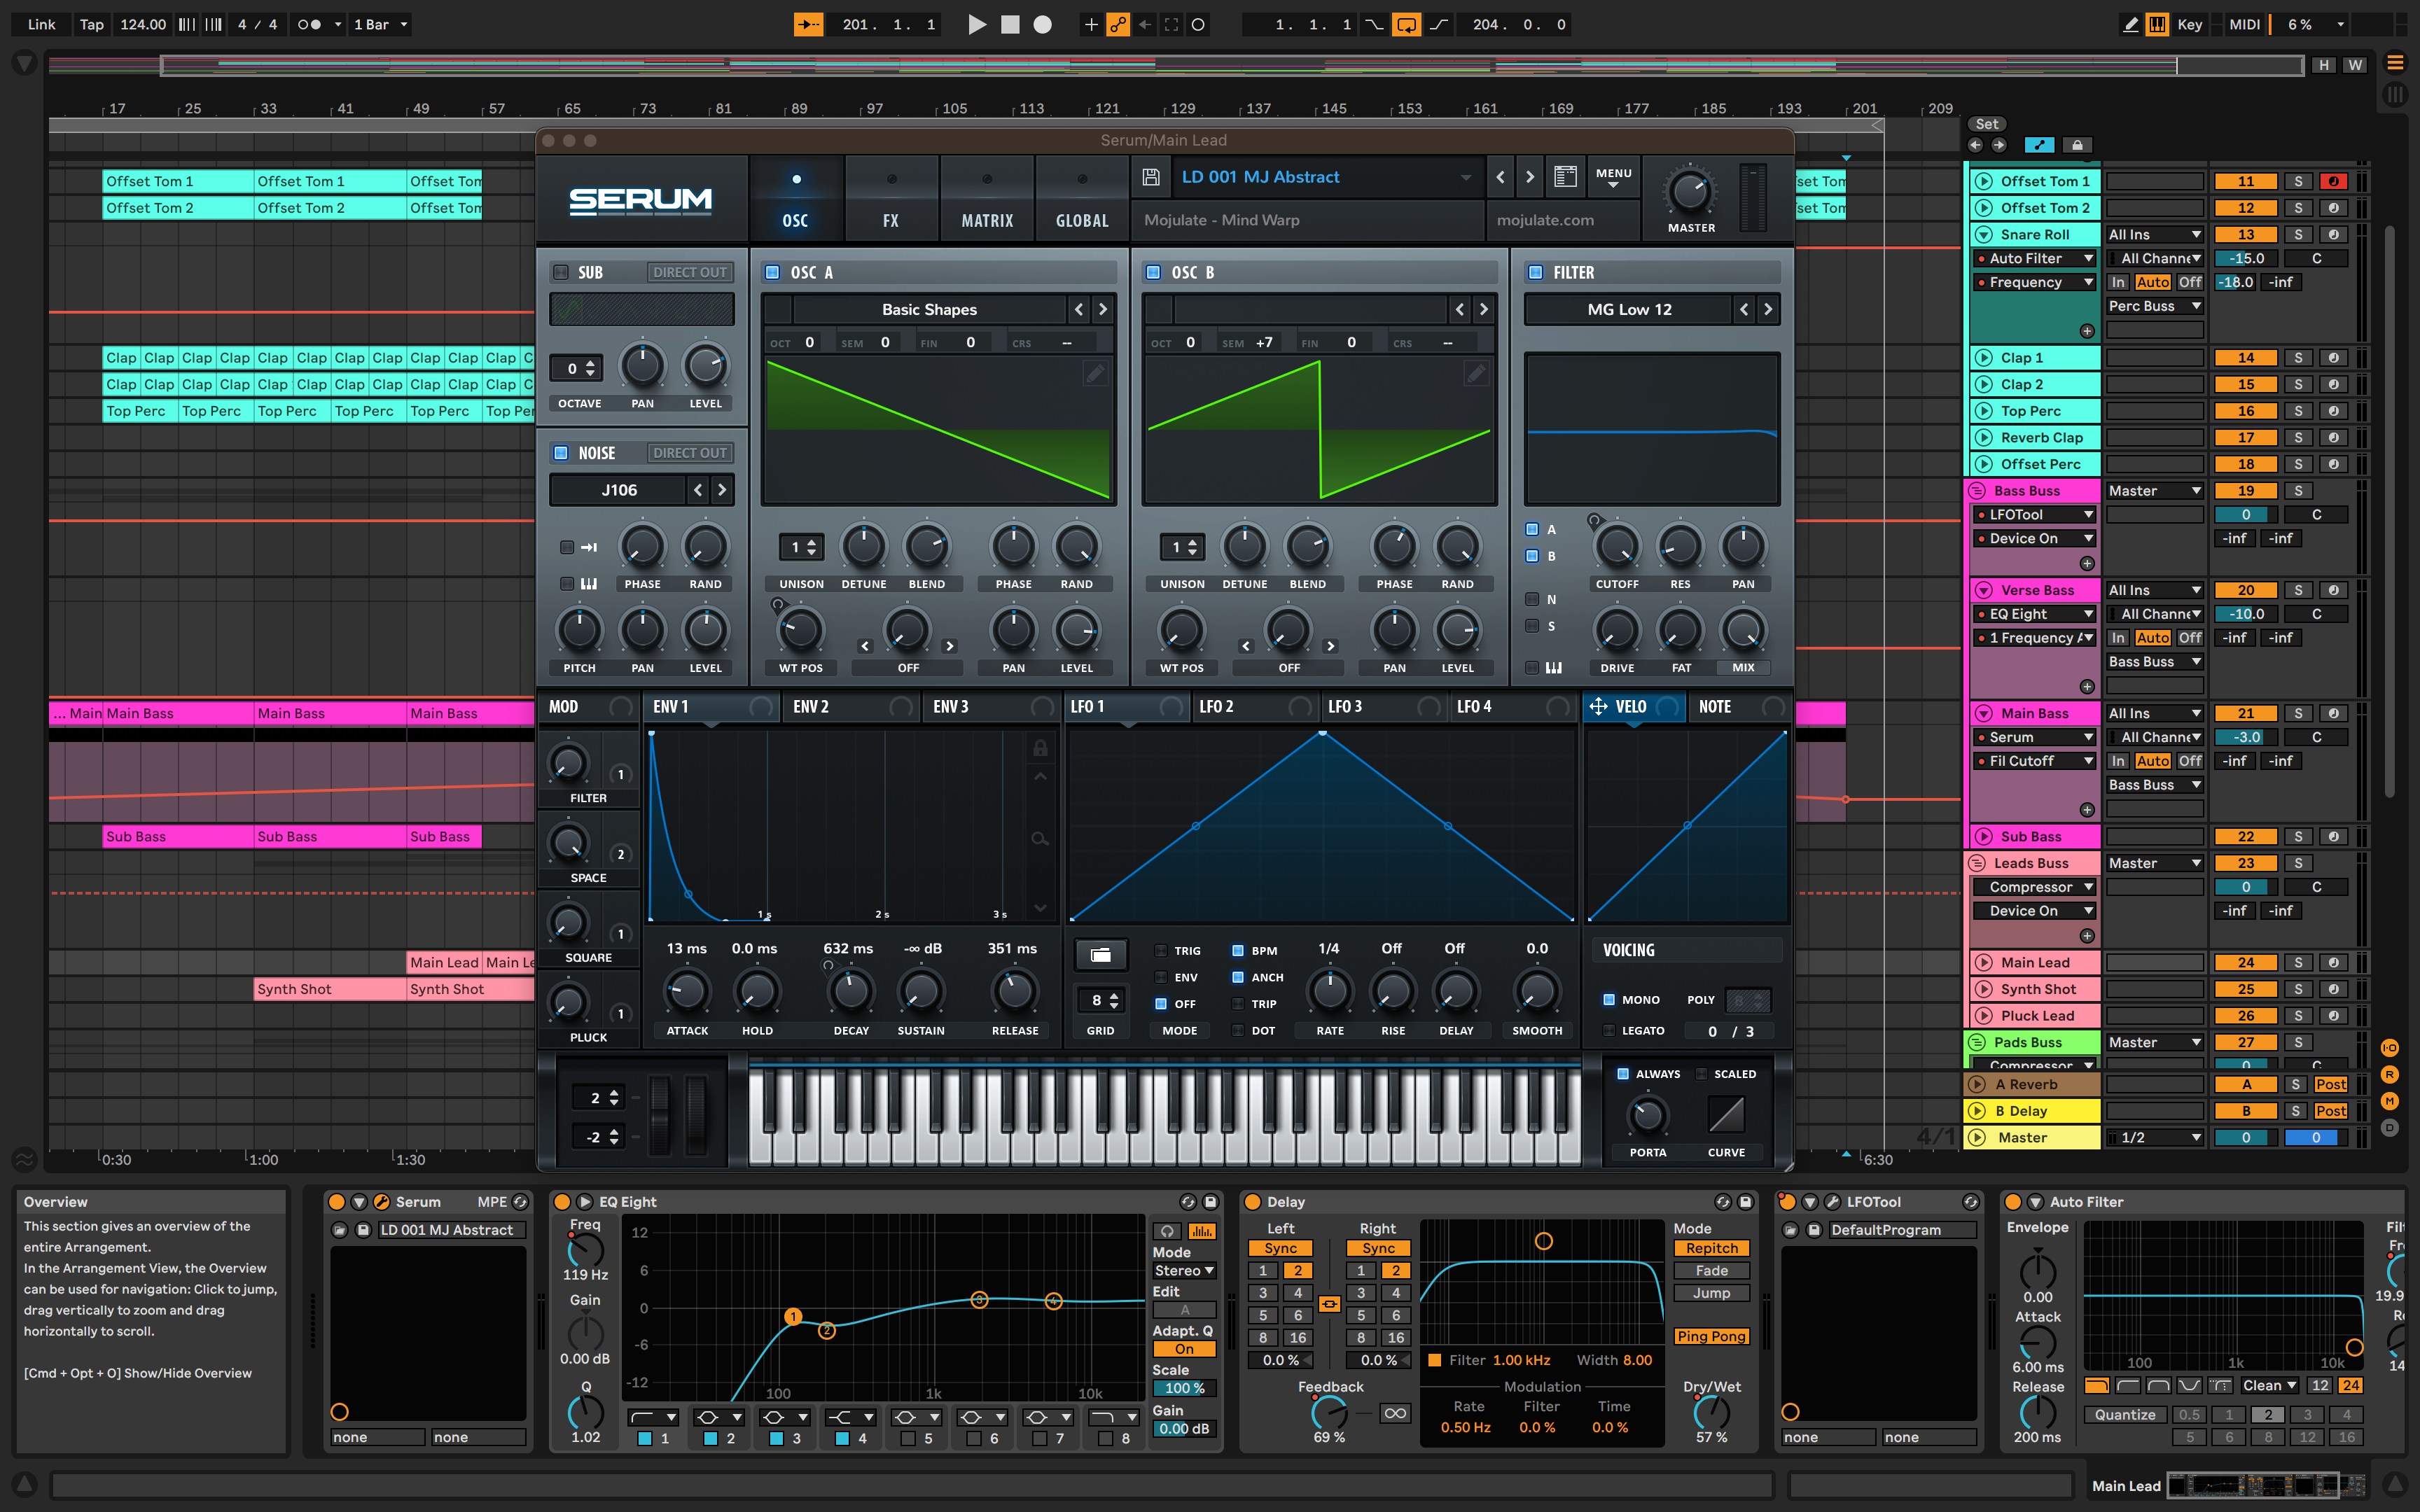Collapse the Bass Buss group track
2420x1512 pixels.
pos(1977,490)
